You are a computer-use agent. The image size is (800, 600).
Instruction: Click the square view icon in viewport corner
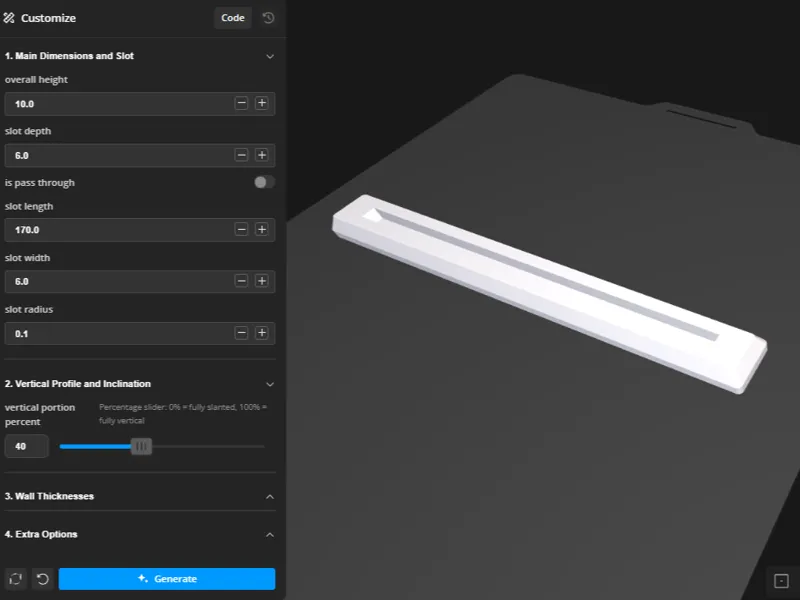coord(781,581)
